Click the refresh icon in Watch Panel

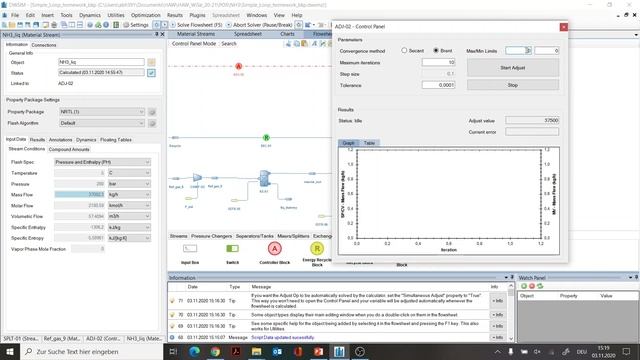[x=540, y=286]
